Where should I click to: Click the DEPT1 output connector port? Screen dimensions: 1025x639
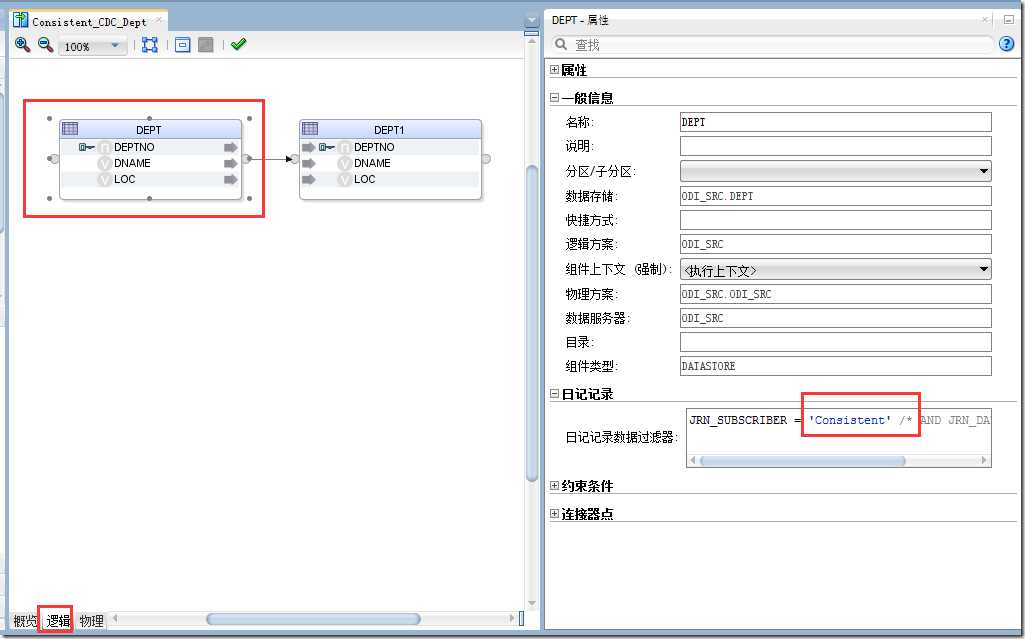[486, 159]
